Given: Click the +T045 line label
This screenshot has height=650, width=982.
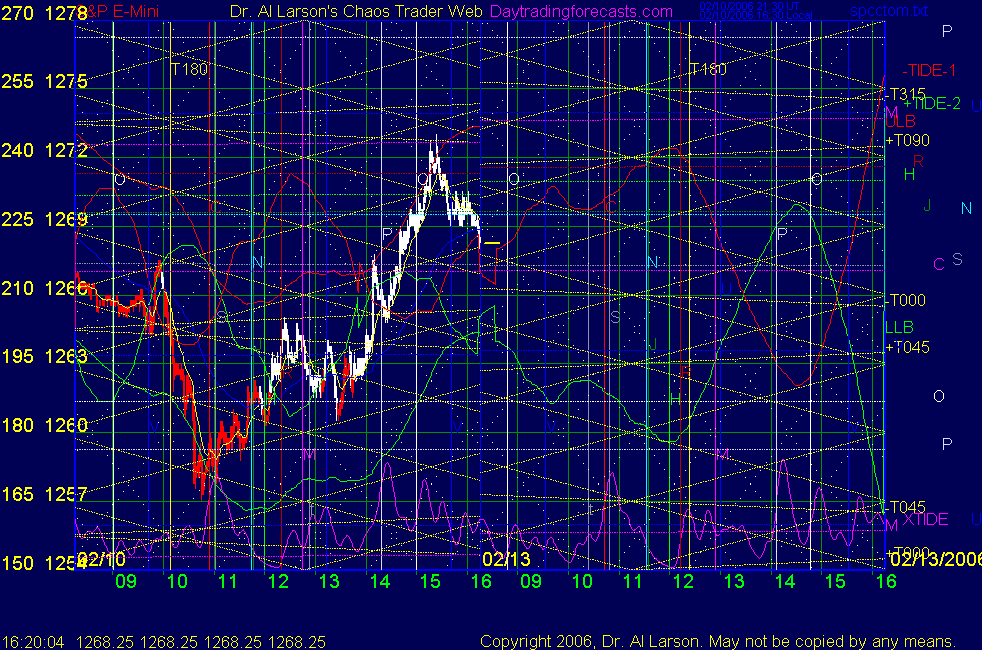Looking at the screenshot, I should (907, 347).
